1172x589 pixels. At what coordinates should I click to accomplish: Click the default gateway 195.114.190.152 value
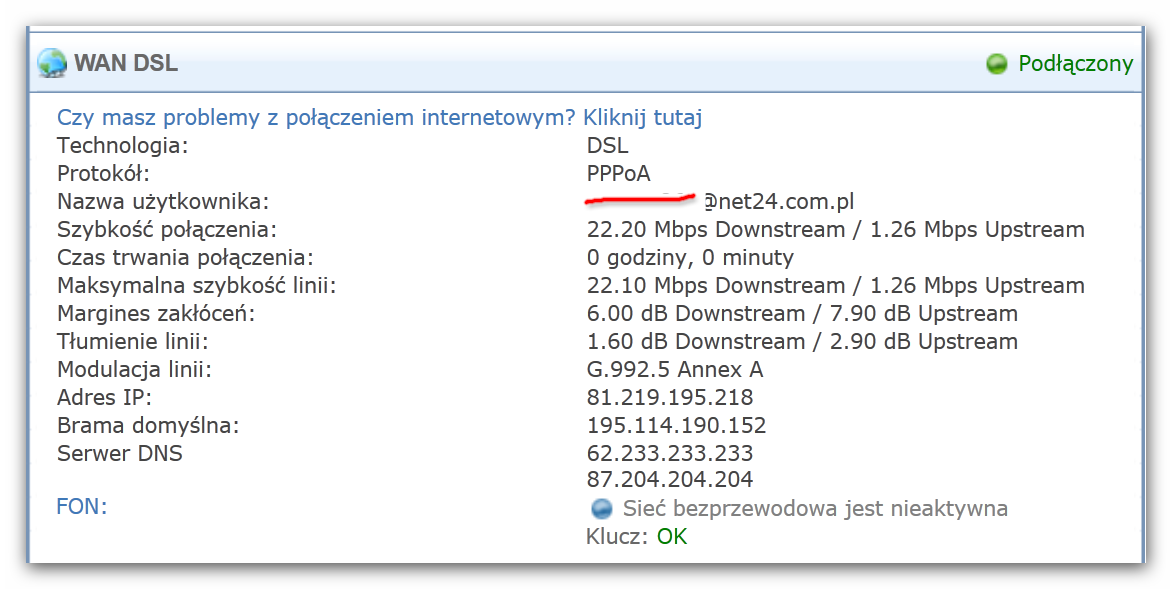676,425
